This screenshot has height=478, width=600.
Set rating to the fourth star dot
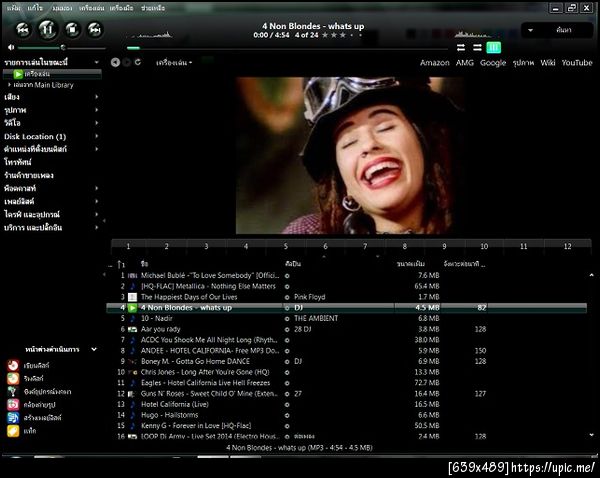click(352, 35)
